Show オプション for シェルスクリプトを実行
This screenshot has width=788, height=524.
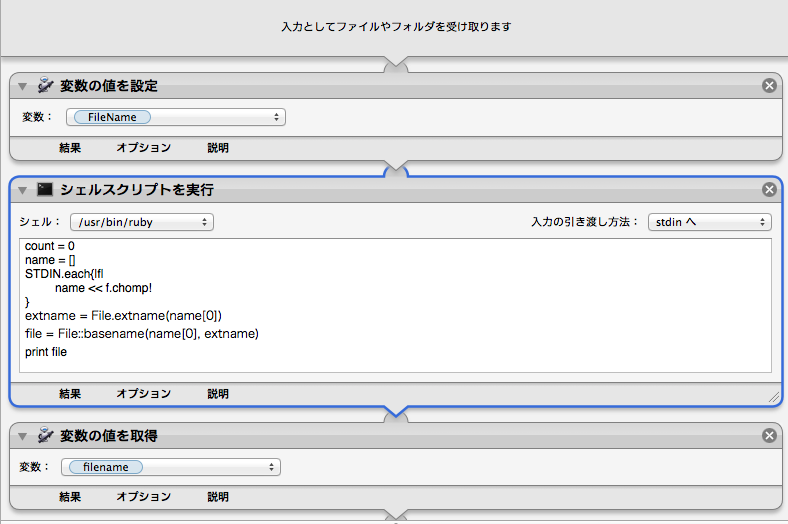(144, 393)
